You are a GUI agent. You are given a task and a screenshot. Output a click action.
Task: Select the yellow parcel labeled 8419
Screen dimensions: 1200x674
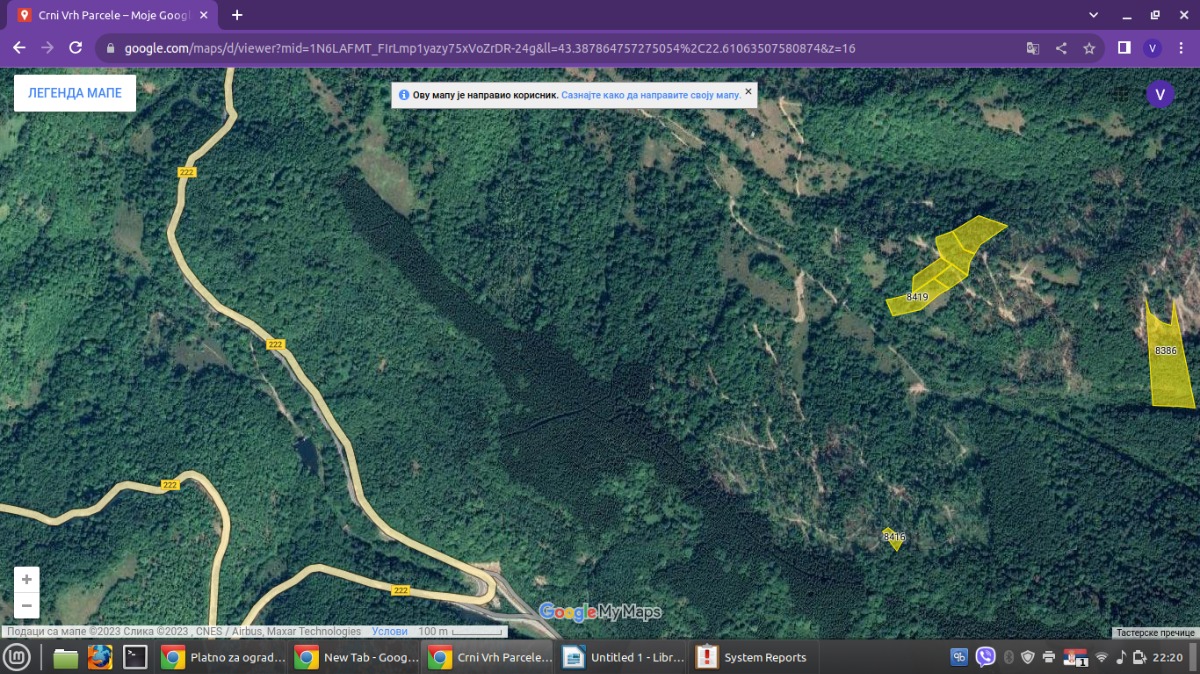click(x=917, y=297)
